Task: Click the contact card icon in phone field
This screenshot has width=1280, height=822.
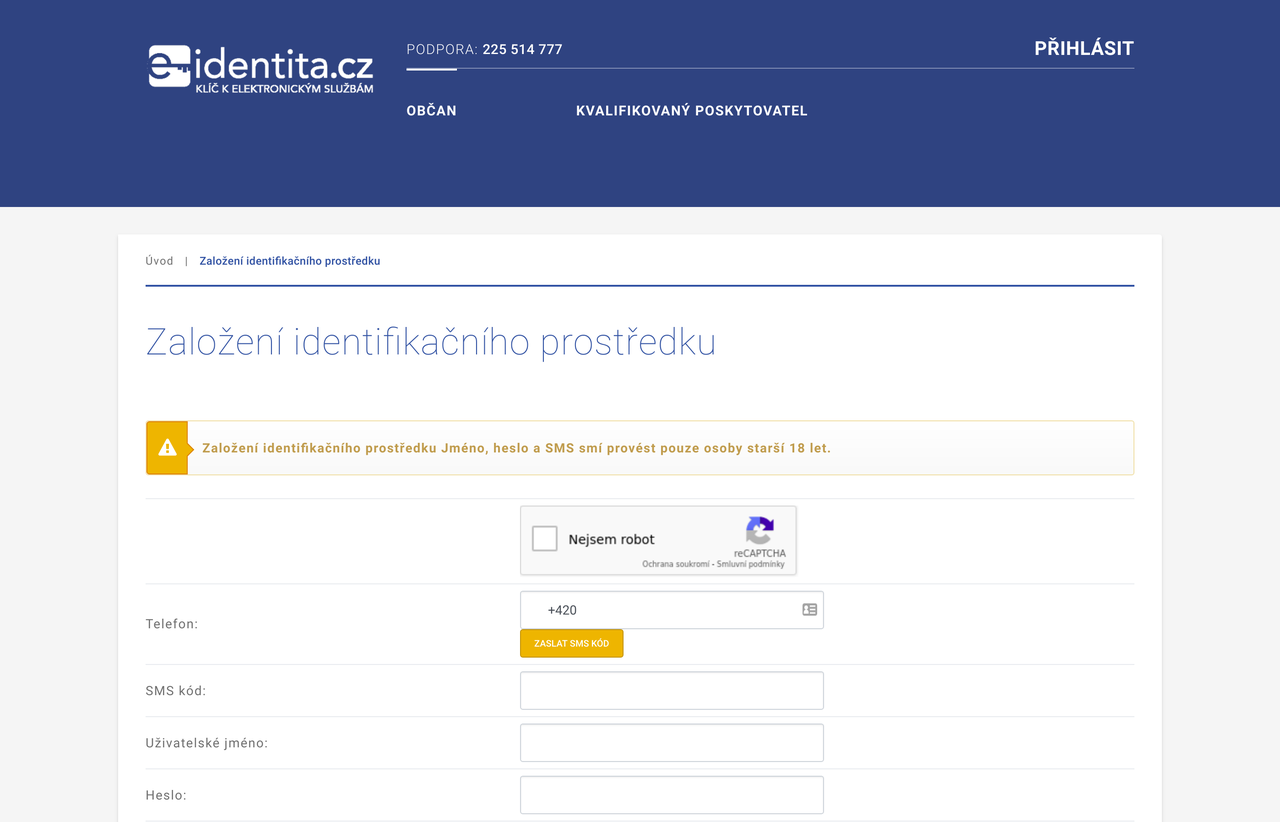Action: coord(810,610)
